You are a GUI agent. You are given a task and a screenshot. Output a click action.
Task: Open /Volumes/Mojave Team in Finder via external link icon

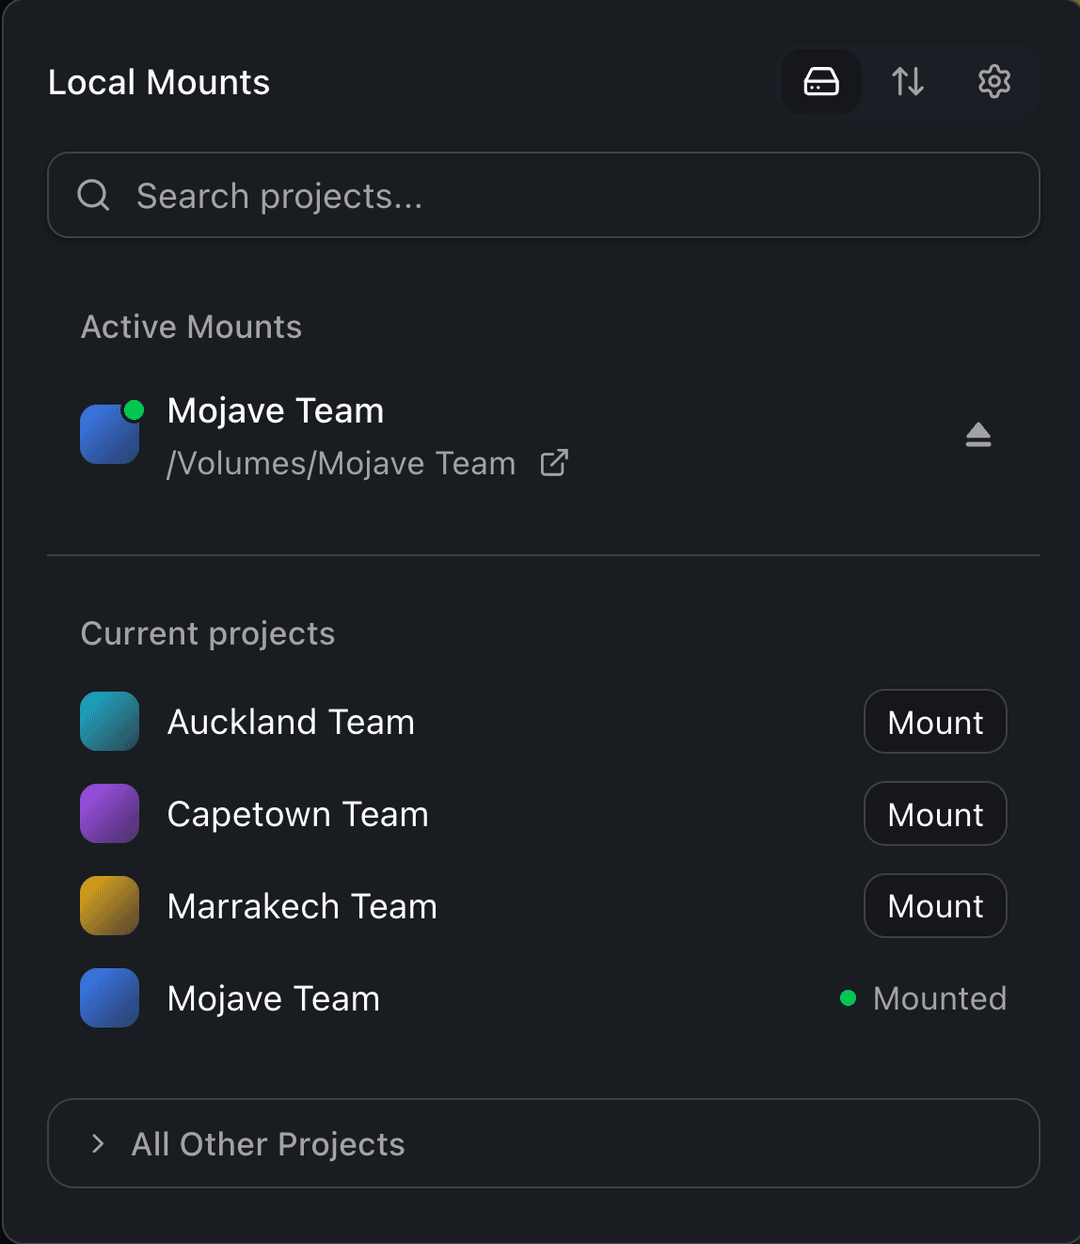554,462
